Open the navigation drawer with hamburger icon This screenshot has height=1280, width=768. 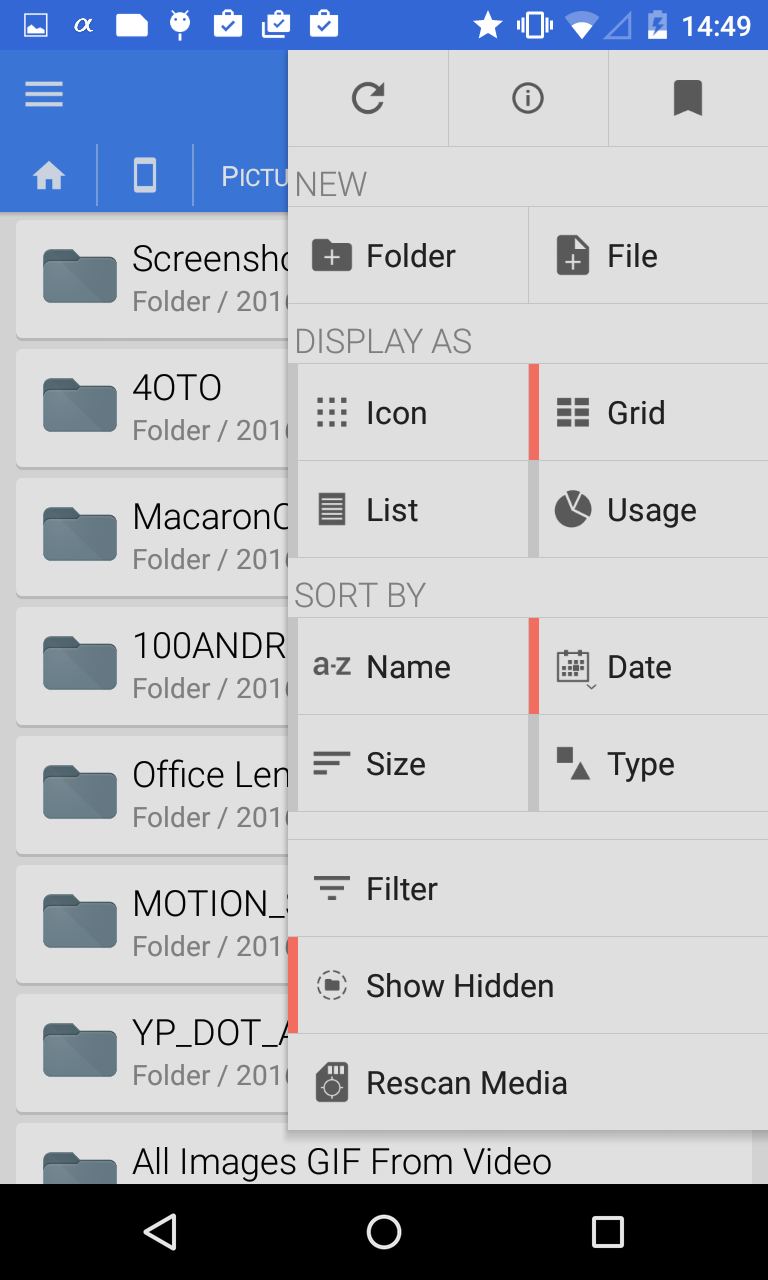(43, 94)
